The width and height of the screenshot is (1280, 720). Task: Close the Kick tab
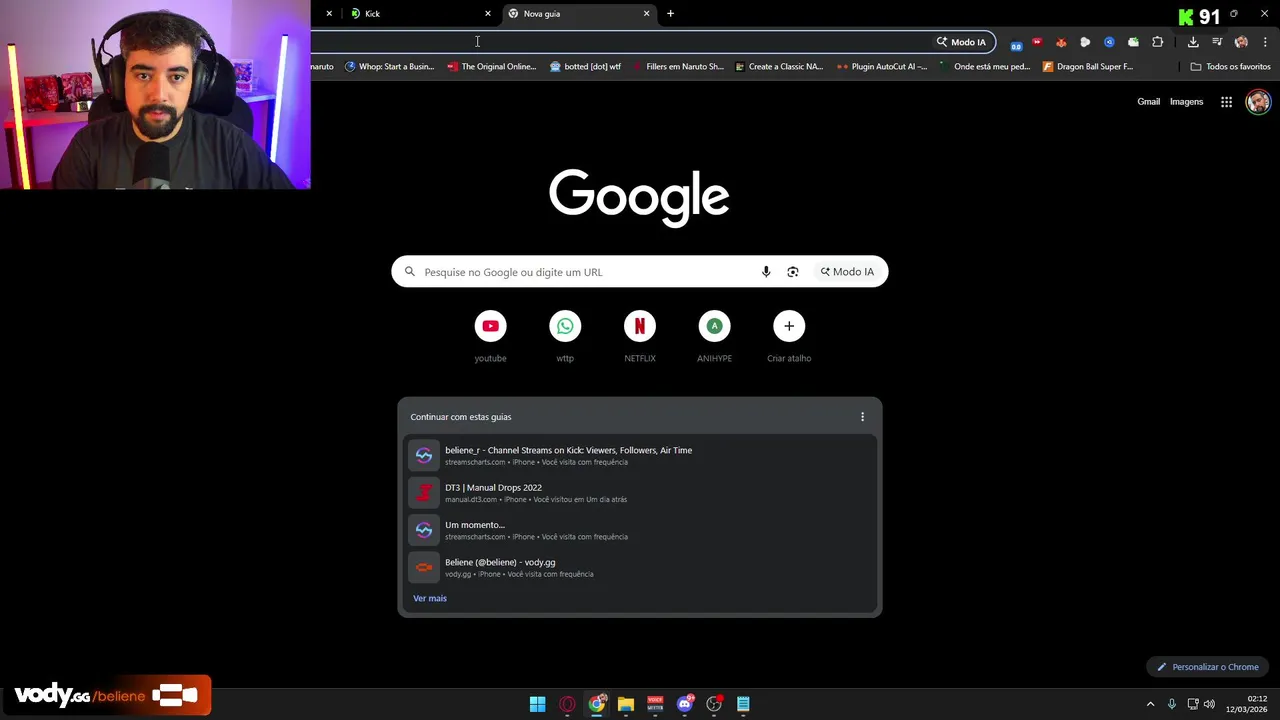click(488, 14)
